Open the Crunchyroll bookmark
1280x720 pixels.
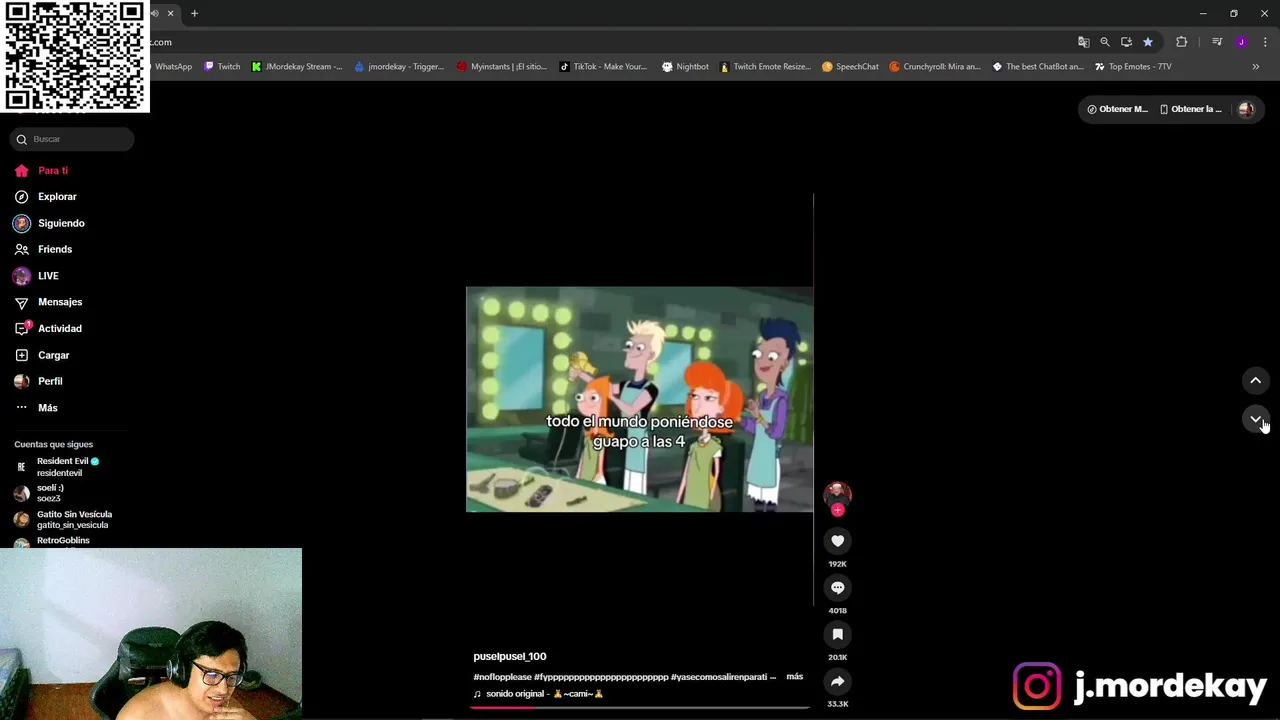[x=935, y=67]
